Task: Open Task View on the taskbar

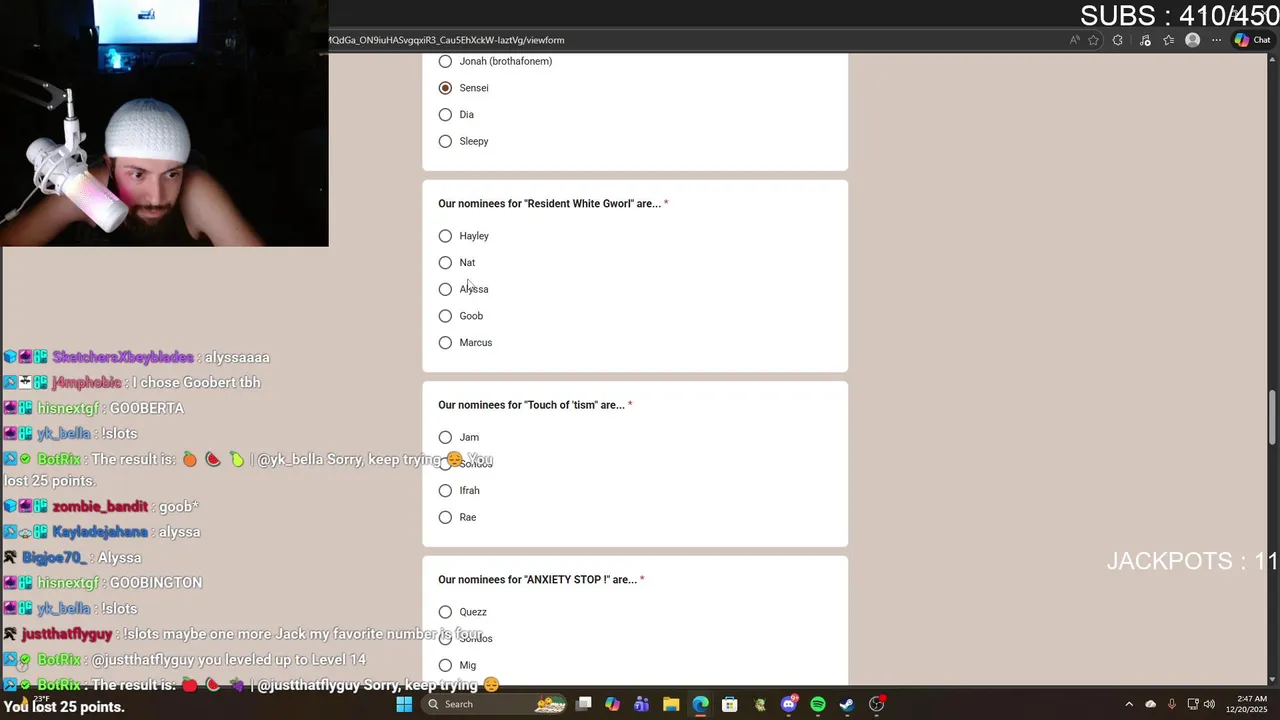Action: point(584,704)
